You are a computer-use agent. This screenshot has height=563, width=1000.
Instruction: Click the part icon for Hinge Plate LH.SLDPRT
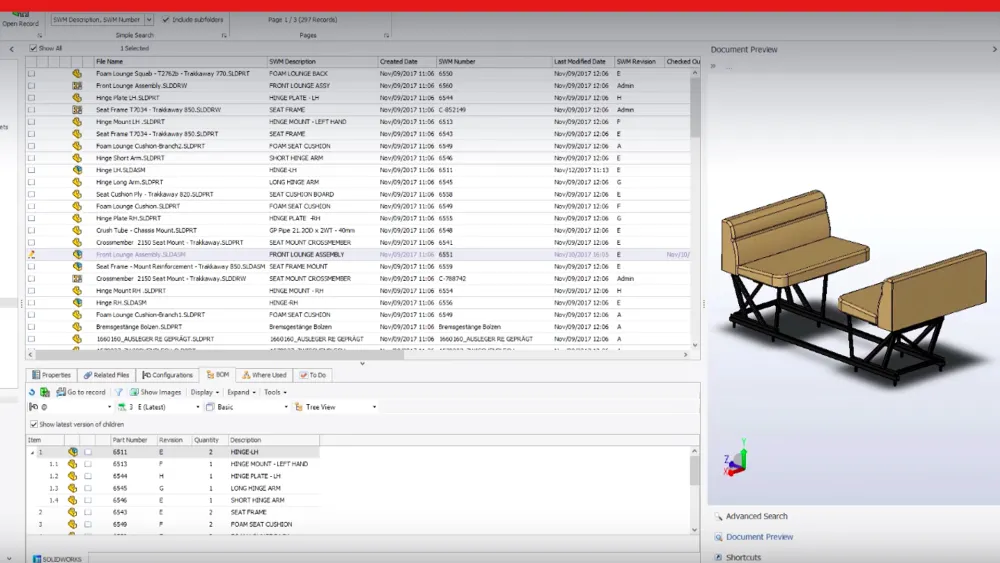[77, 98]
